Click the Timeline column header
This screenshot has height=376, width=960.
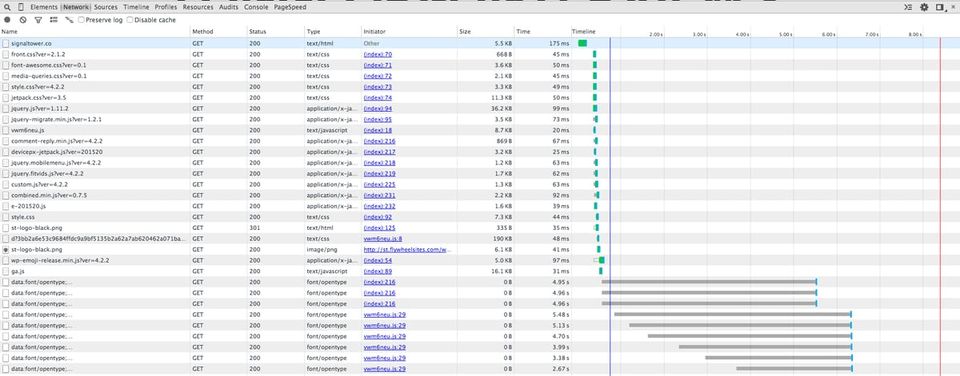pos(583,31)
